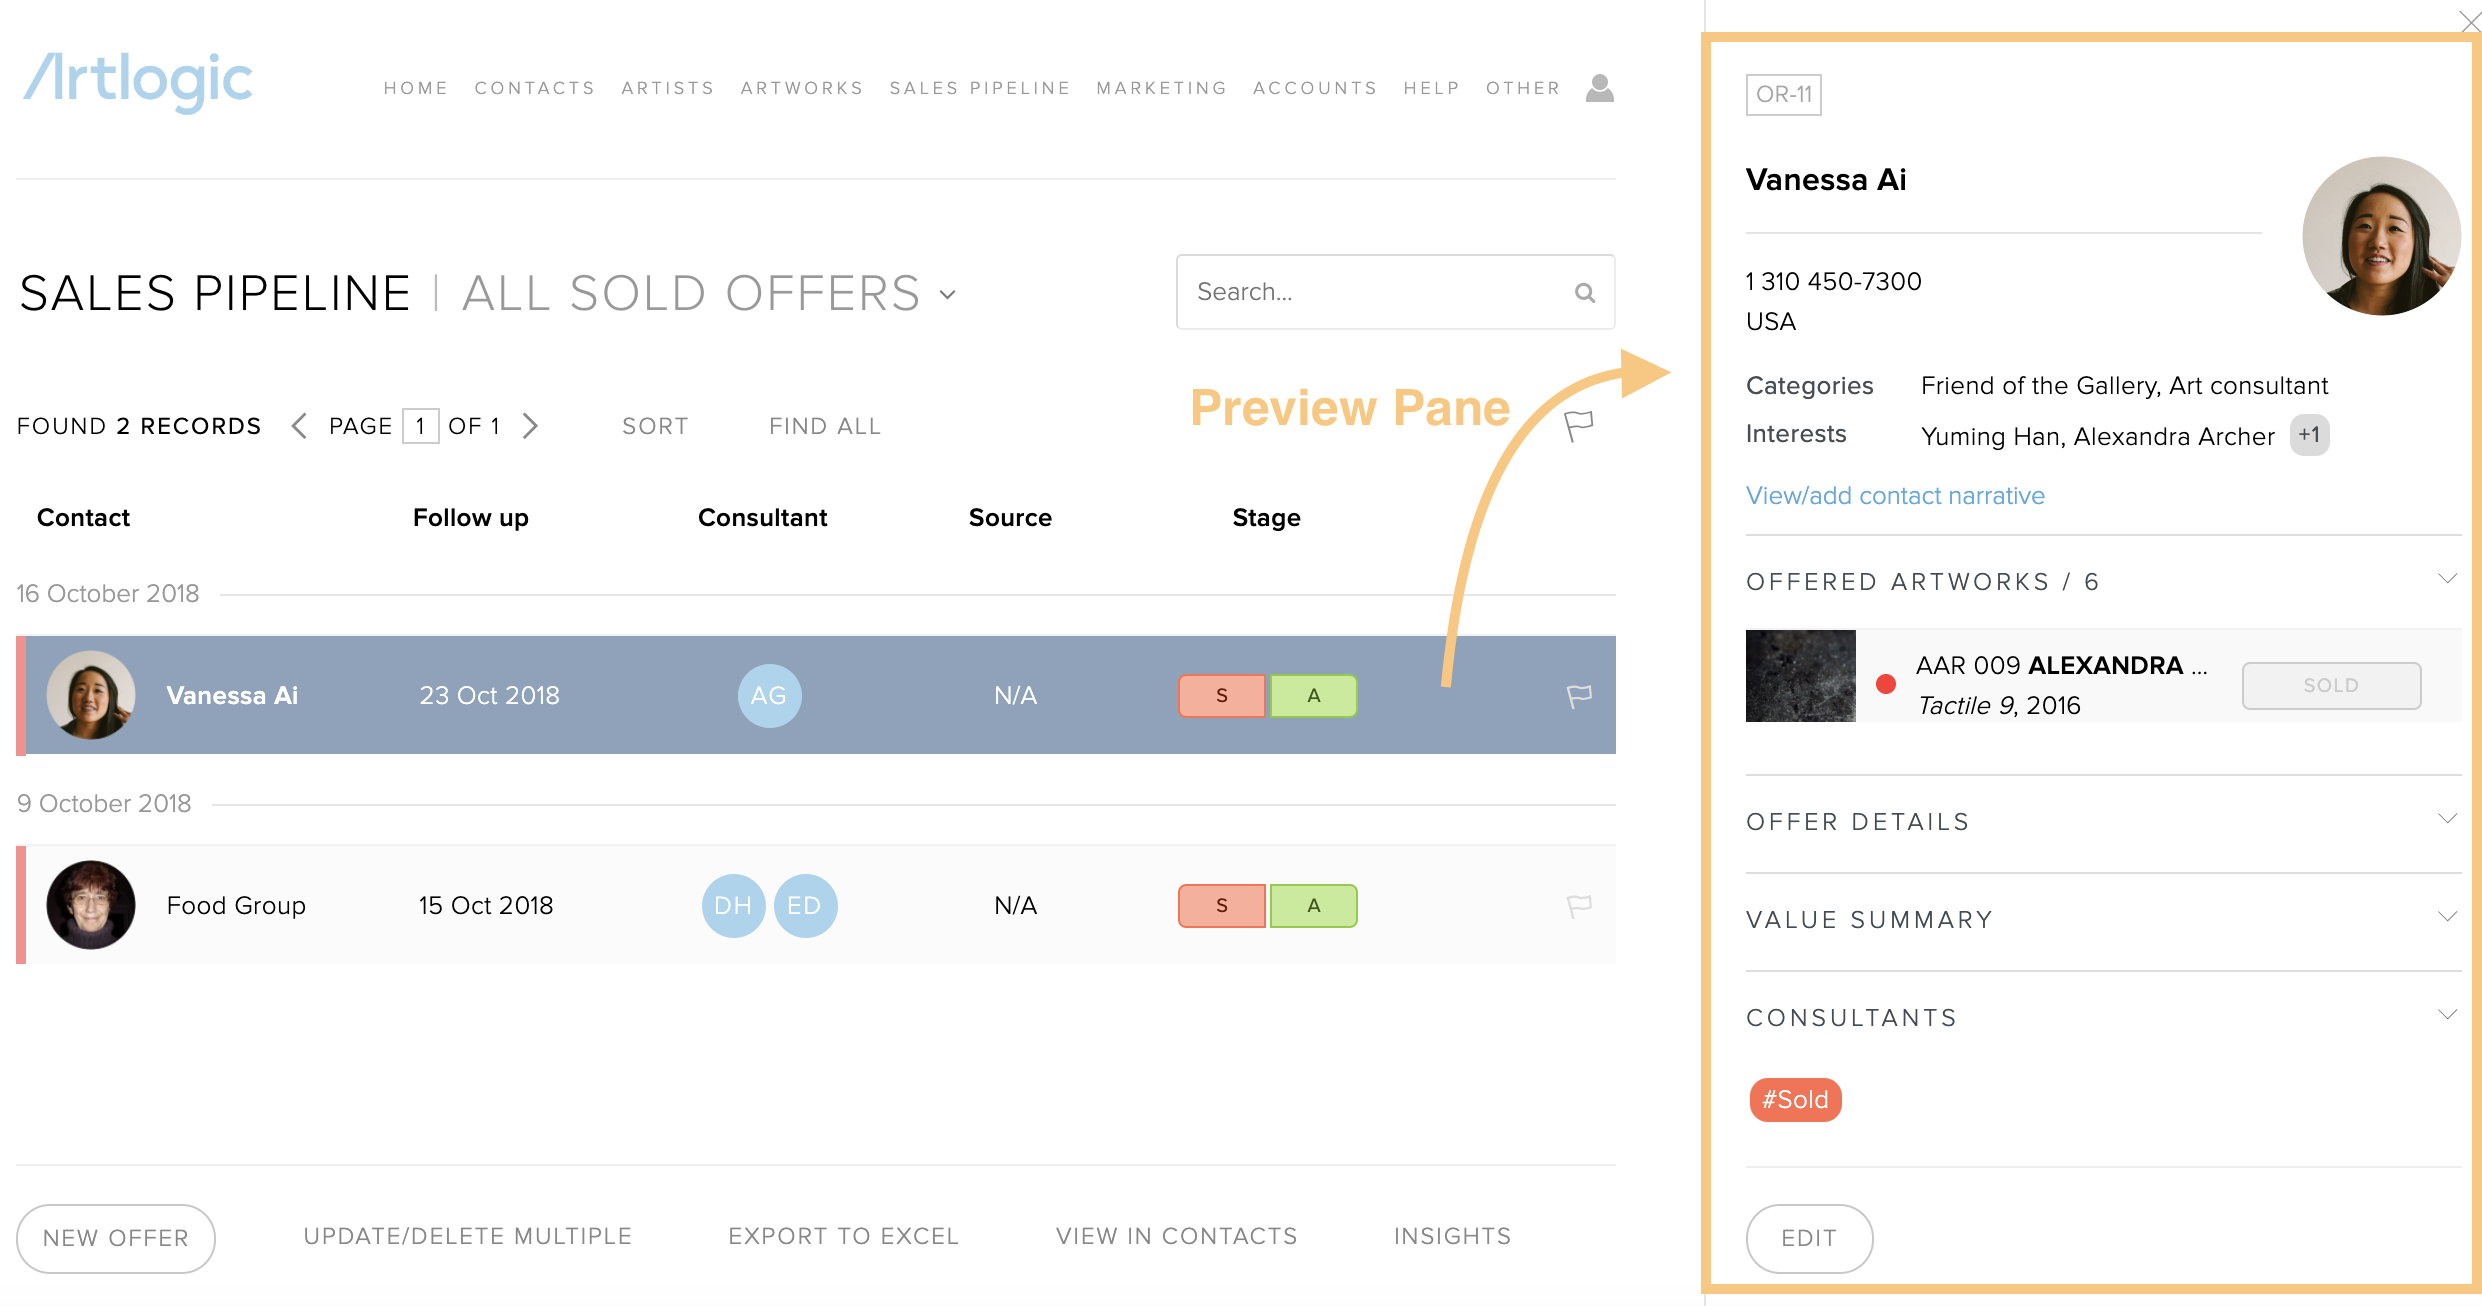Open the Home menu
The width and height of the screenshot is (2482, 1306).
click(x=416, y=88)
